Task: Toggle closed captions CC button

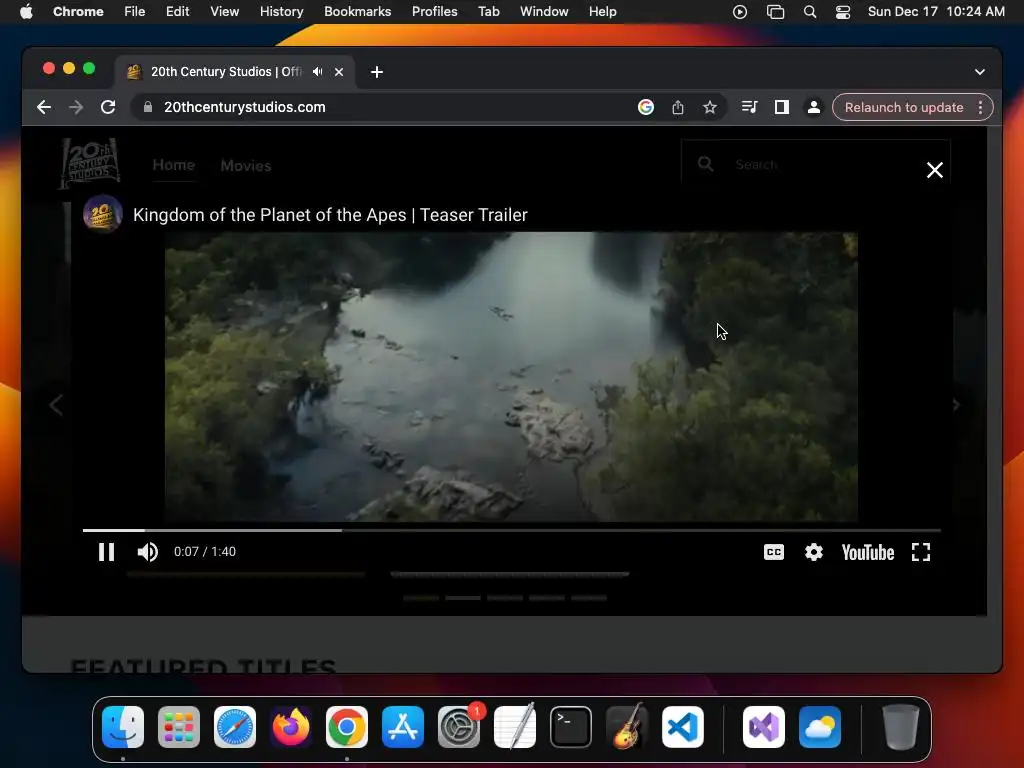Action: coord(774,552)
